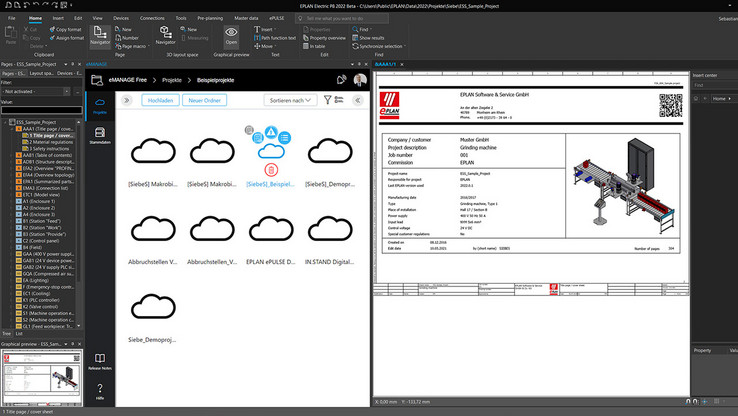Click the Neuer Ordner button
This screenshot has width=738, height=416.
point(205,100)
